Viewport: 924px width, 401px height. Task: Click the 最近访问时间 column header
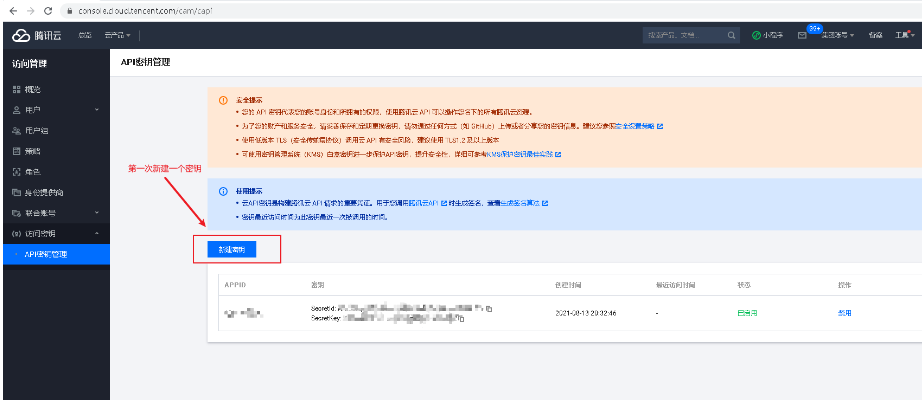click(x=675, y=285)
